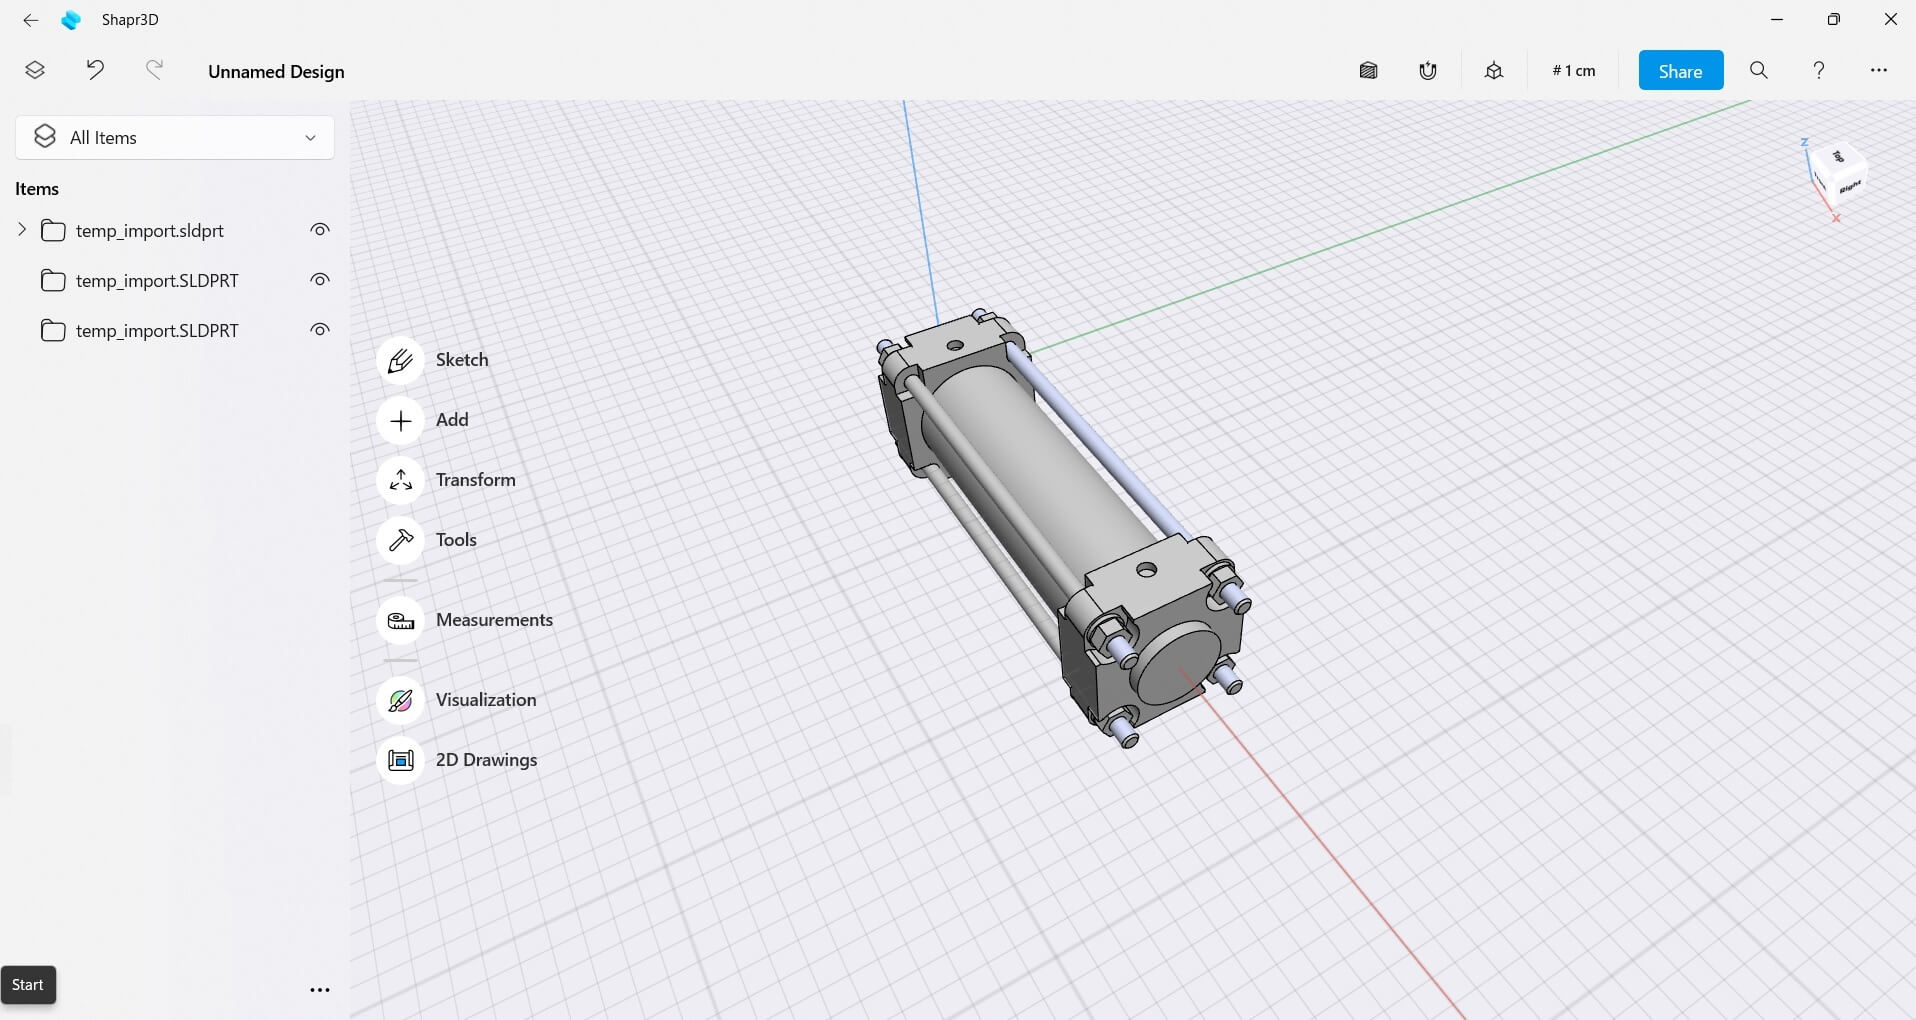Click the Share button
The image size is (1916, 1020).
point(1680,71)
